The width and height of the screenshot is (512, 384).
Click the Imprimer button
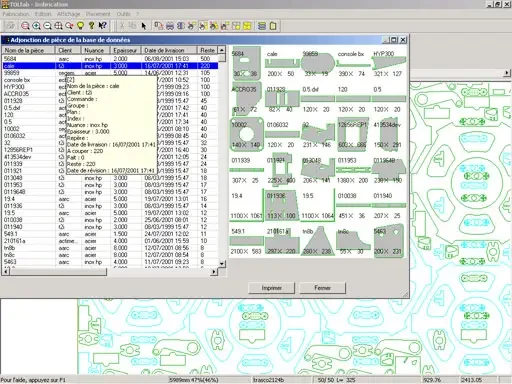[x=271, y=288]
